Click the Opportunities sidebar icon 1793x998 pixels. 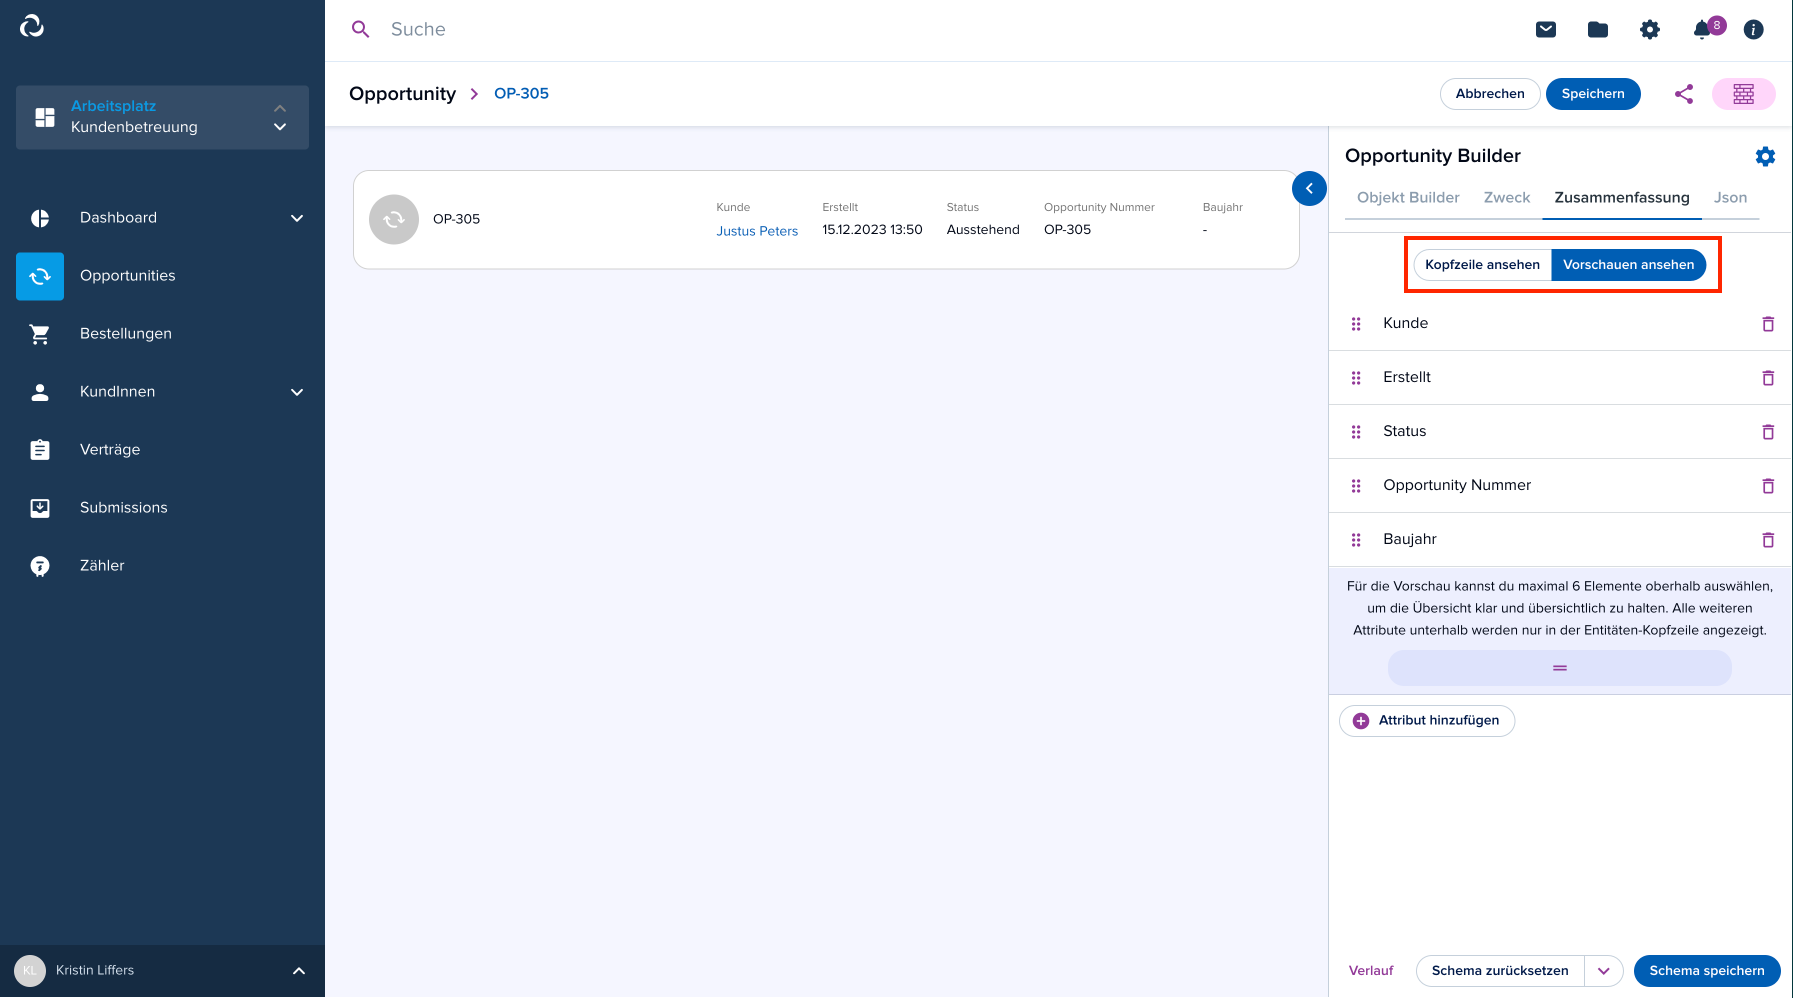pos(40,277)
